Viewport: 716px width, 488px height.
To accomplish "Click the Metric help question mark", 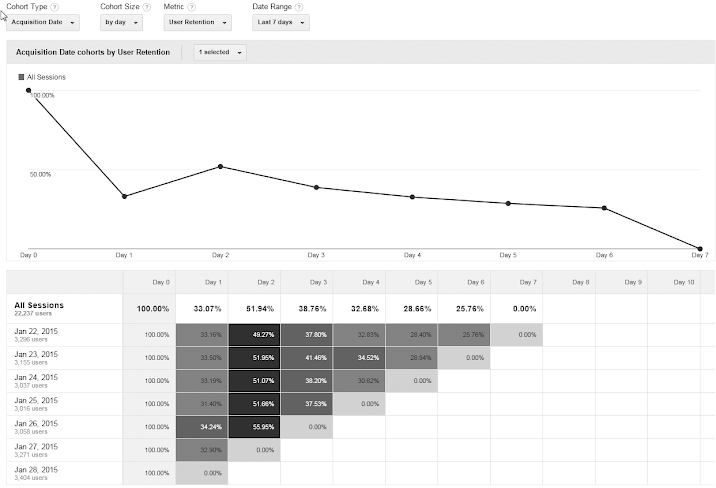I will coord(192,7).
